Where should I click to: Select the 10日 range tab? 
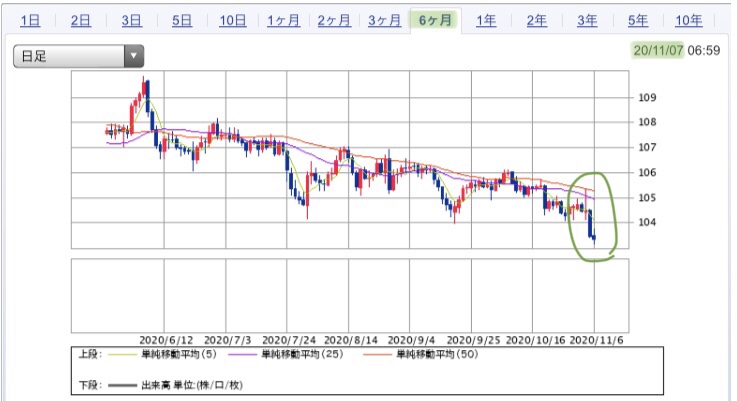click(x=233, y=21)
